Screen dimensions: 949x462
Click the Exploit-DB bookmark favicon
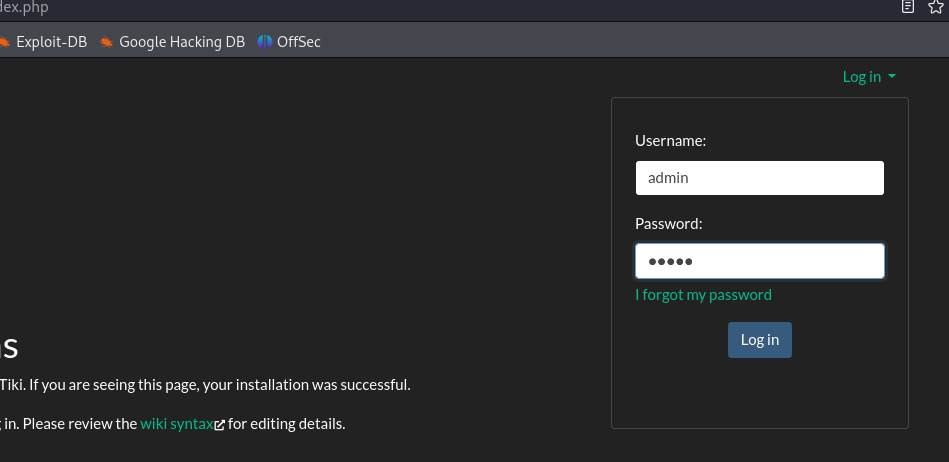pyautogui.click(x=4, y=42)
